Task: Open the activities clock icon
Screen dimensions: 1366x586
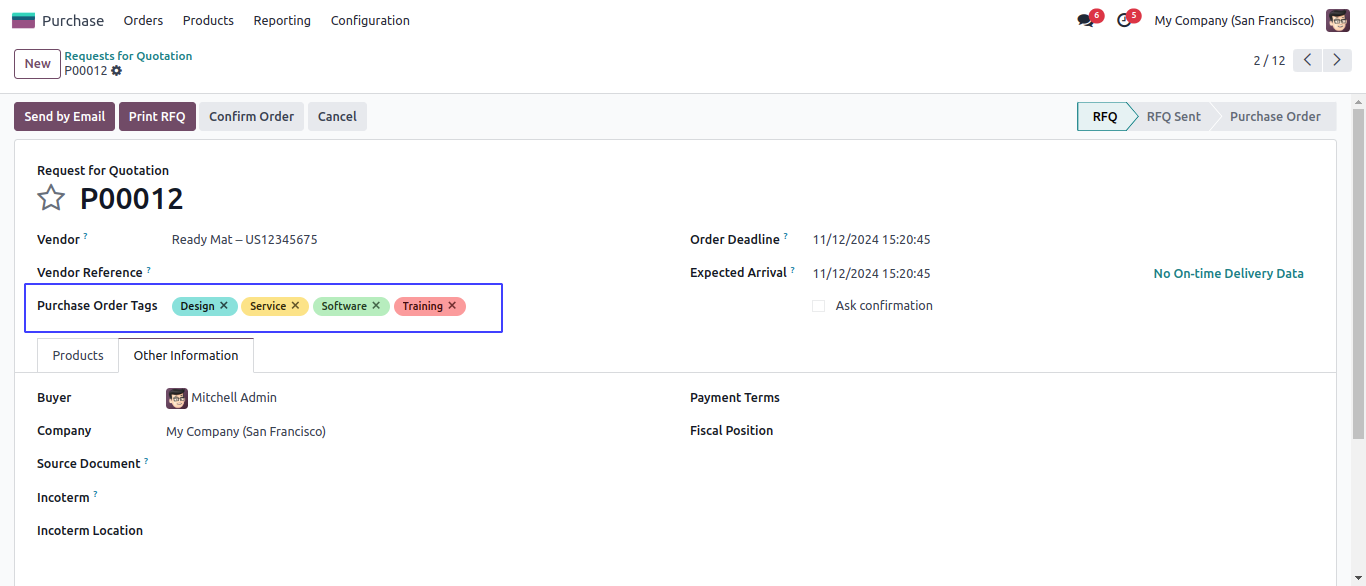Action: pyautogui.click(x=1124, y=20)
